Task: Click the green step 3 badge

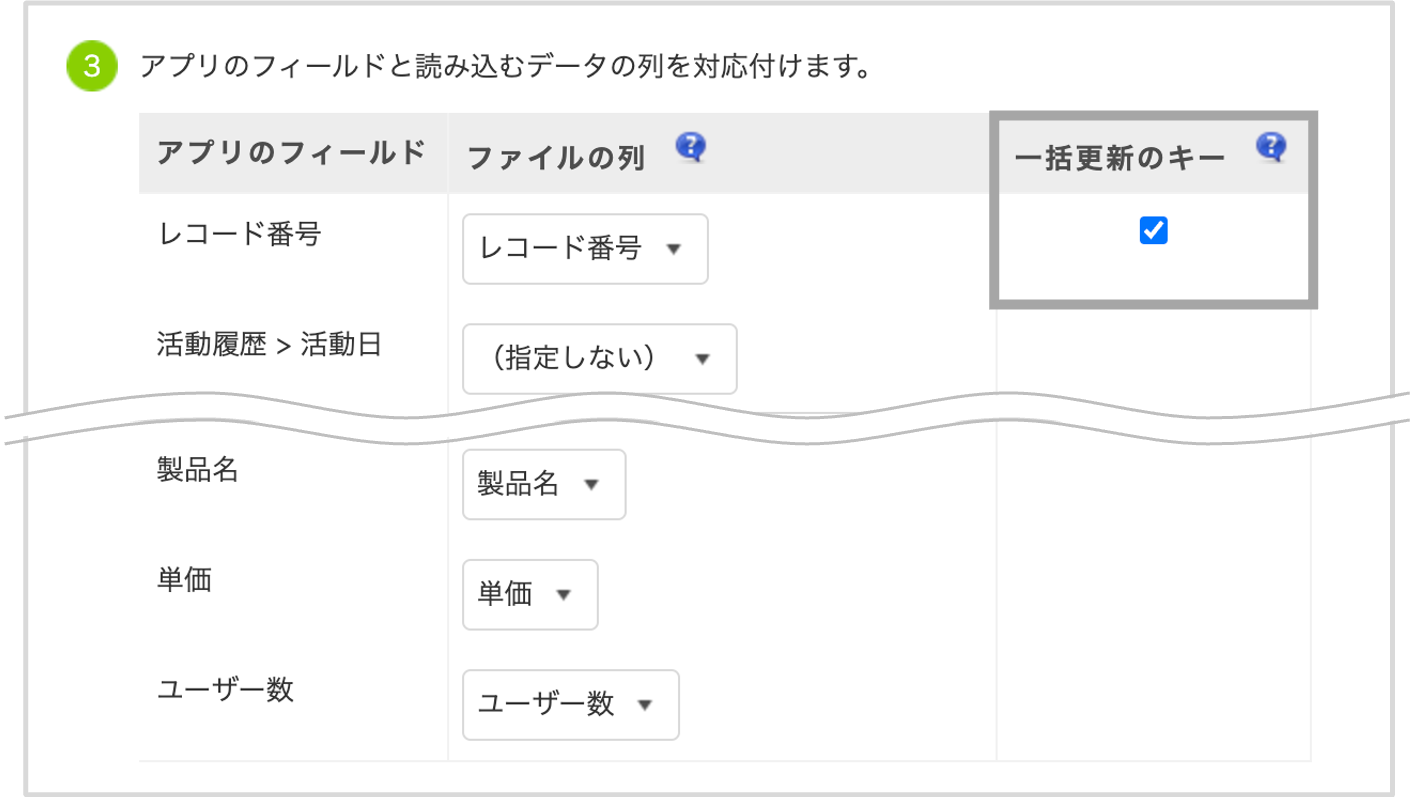Action: (x=91, y=67)
